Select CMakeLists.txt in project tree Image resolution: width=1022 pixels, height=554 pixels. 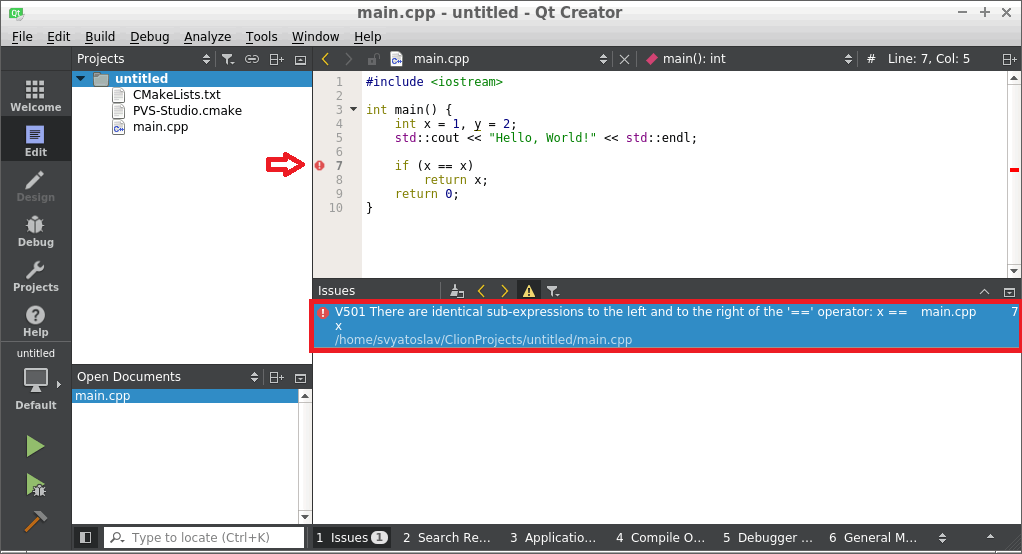point(177,95)
